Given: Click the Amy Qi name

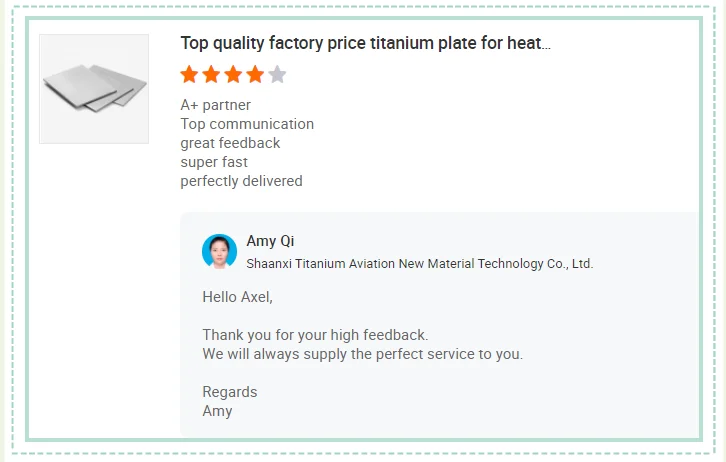Looking at the screenshot, I should 270,241.
